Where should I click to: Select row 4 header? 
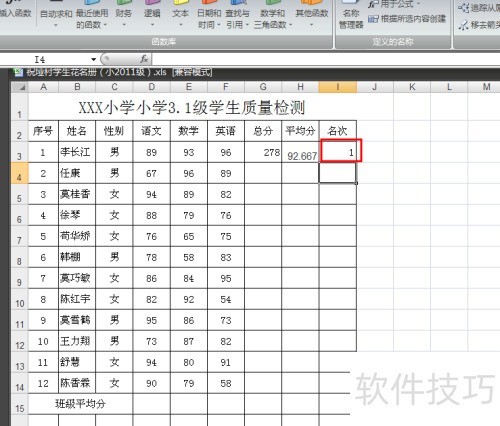click(20, 173)
